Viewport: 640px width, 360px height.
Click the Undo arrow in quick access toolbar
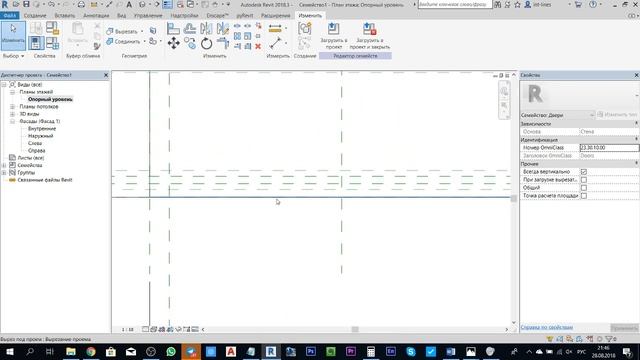(x=51, y=4)
